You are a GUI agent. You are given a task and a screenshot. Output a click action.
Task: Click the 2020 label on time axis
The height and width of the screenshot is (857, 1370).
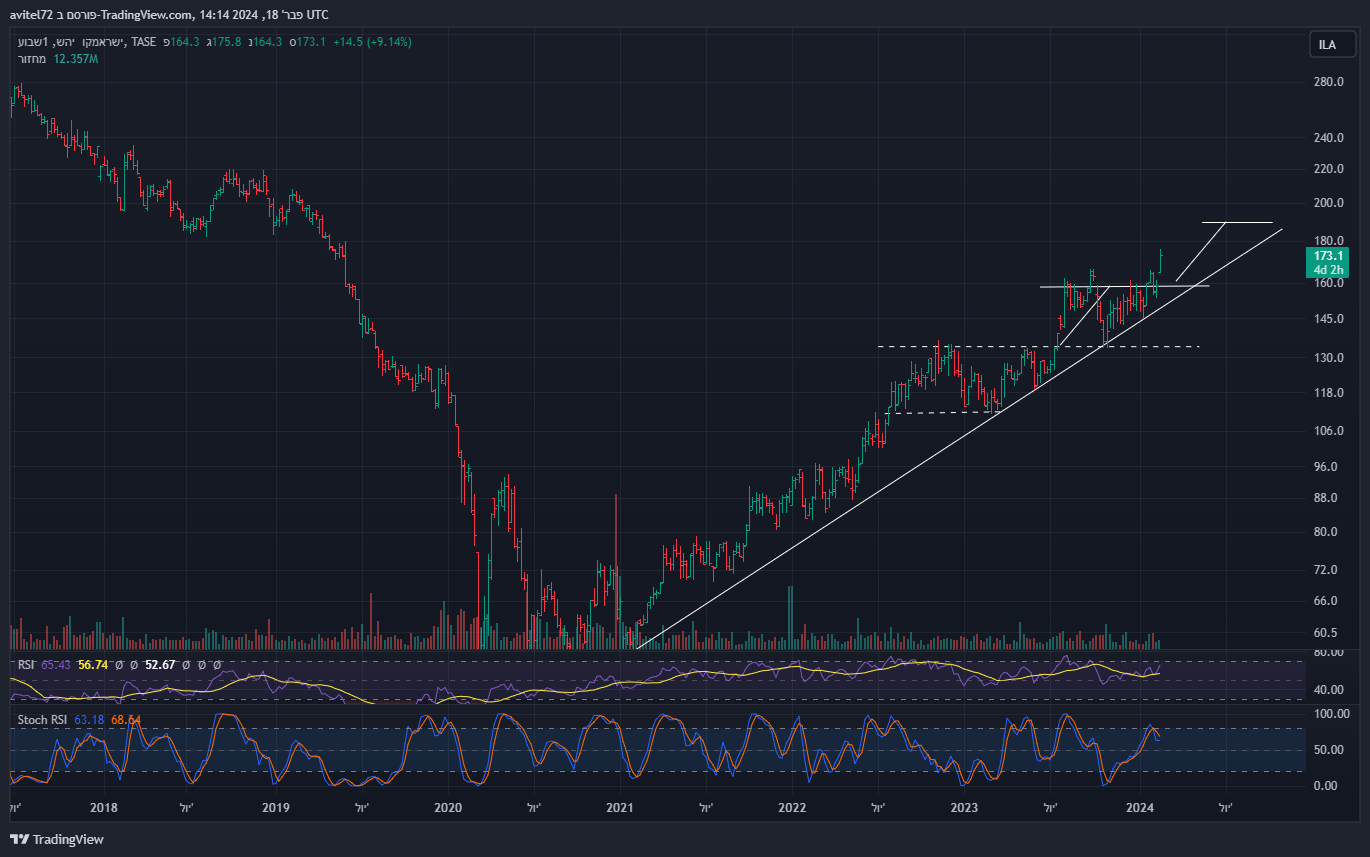tap(448, 808)
